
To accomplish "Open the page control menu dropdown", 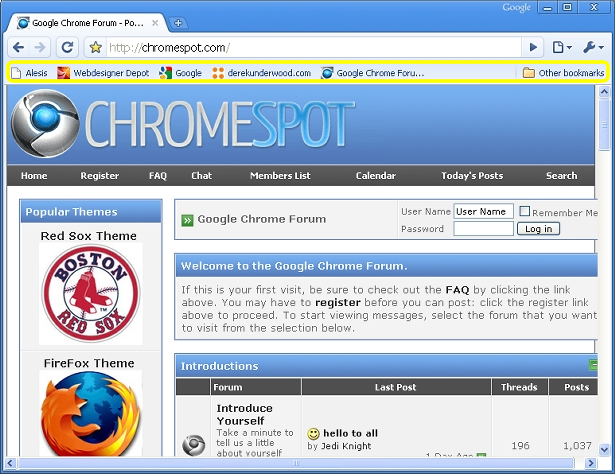I will [x=563, y=47].
